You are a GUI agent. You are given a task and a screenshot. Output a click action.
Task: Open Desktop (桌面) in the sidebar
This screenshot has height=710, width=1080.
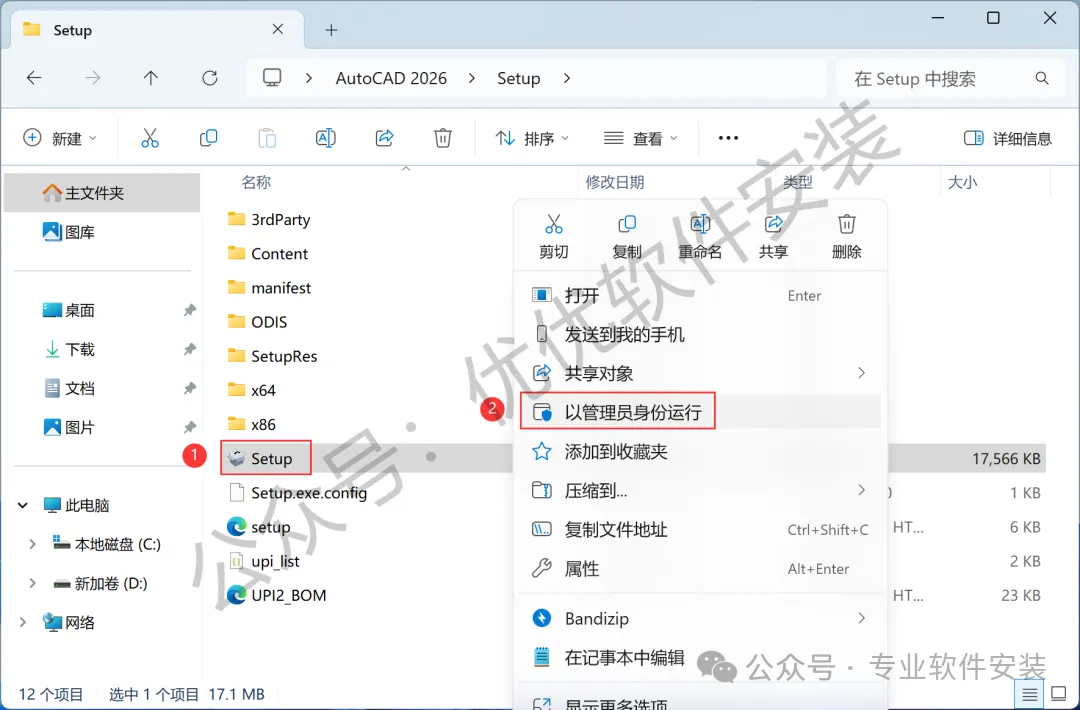69,311
